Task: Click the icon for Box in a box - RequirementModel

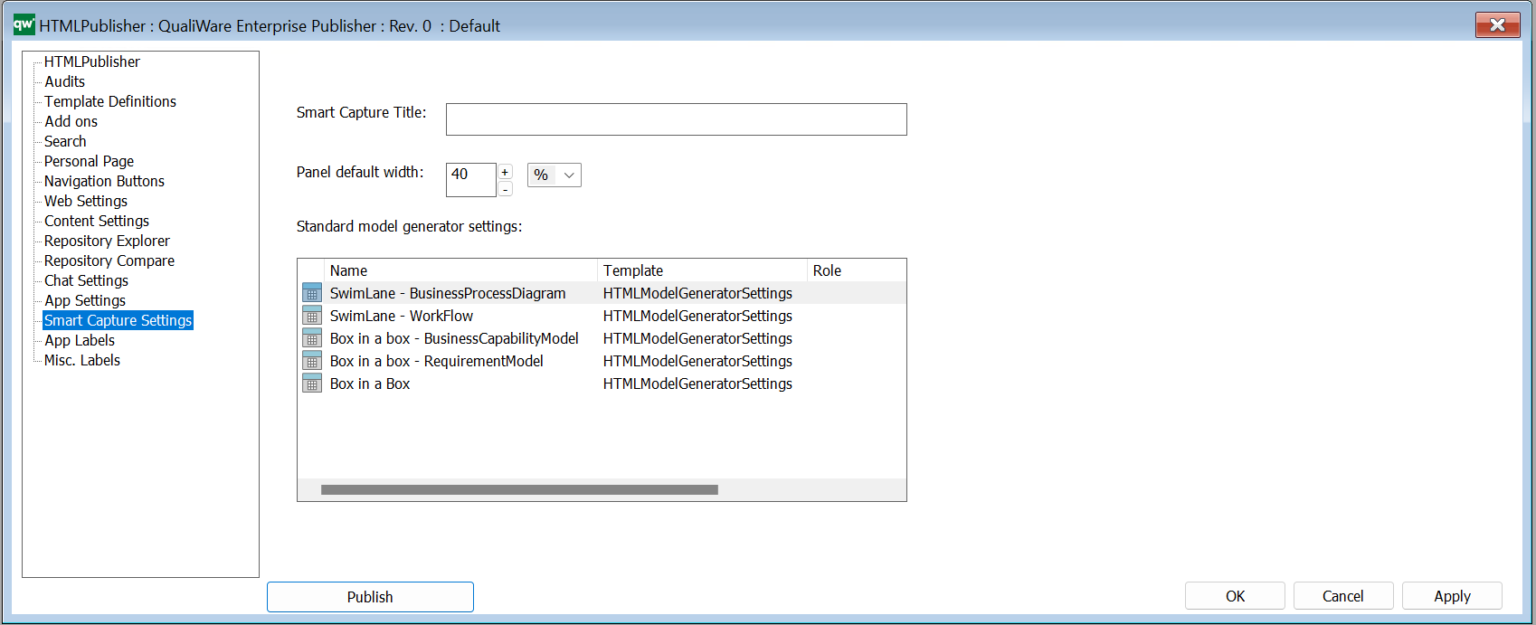Action: (311, 361)
